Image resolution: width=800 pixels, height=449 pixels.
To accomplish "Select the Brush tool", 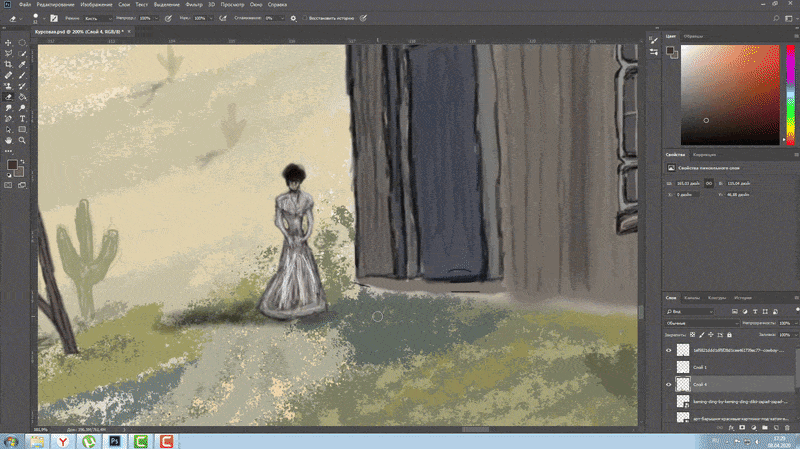I will tap(22, 76).
